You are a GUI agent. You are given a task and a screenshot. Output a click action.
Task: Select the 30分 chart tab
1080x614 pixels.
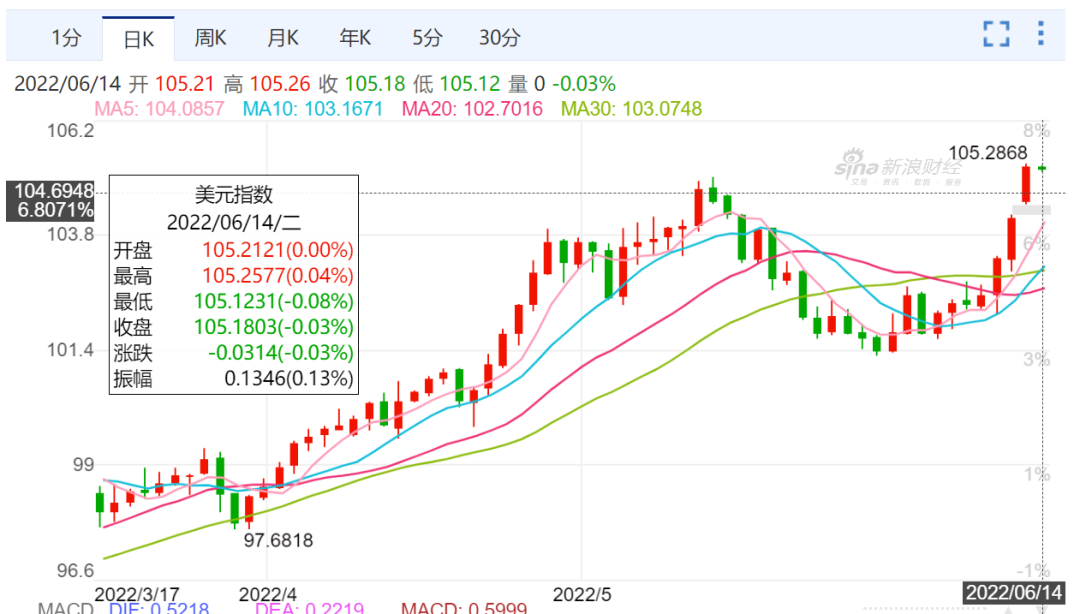point(499,37)
